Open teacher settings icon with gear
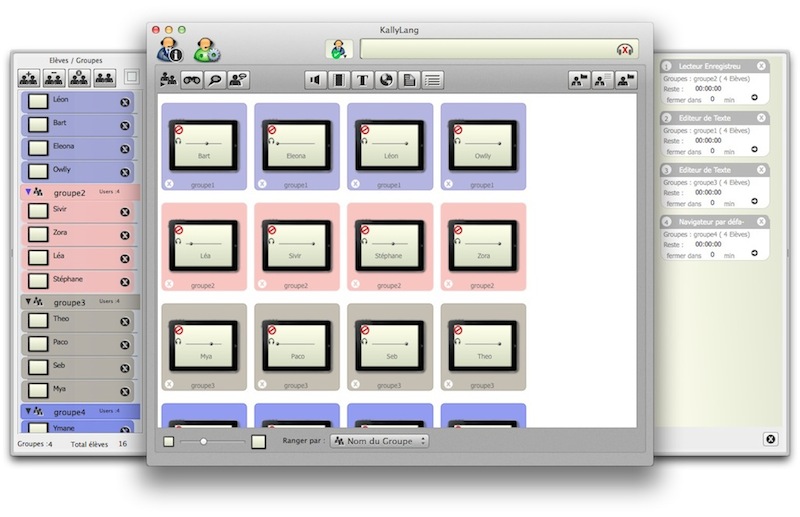Screen dimensions: 800x517 (x=207, y=50)
